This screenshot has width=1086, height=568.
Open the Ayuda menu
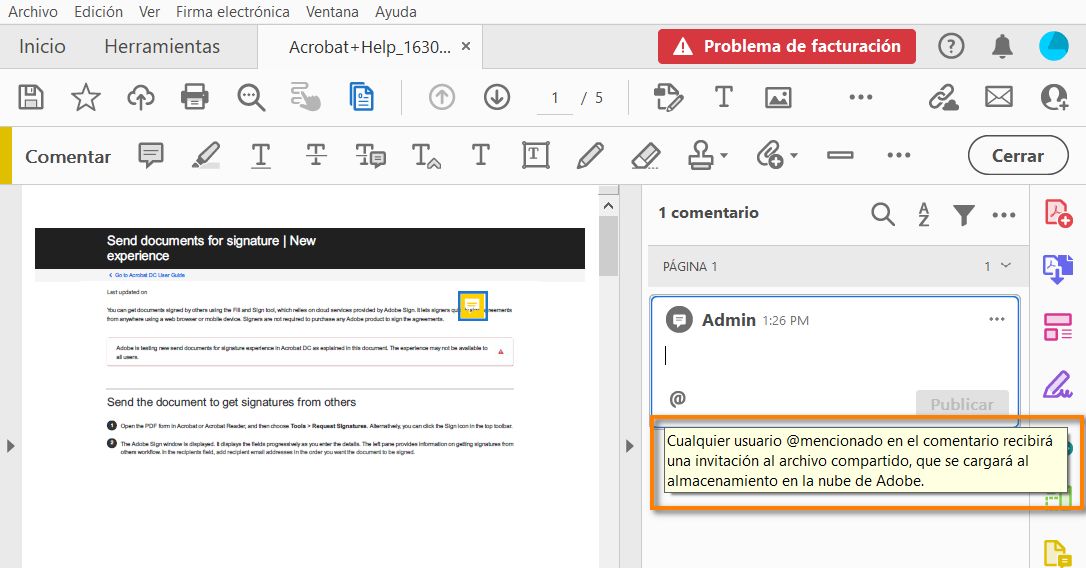395,12
